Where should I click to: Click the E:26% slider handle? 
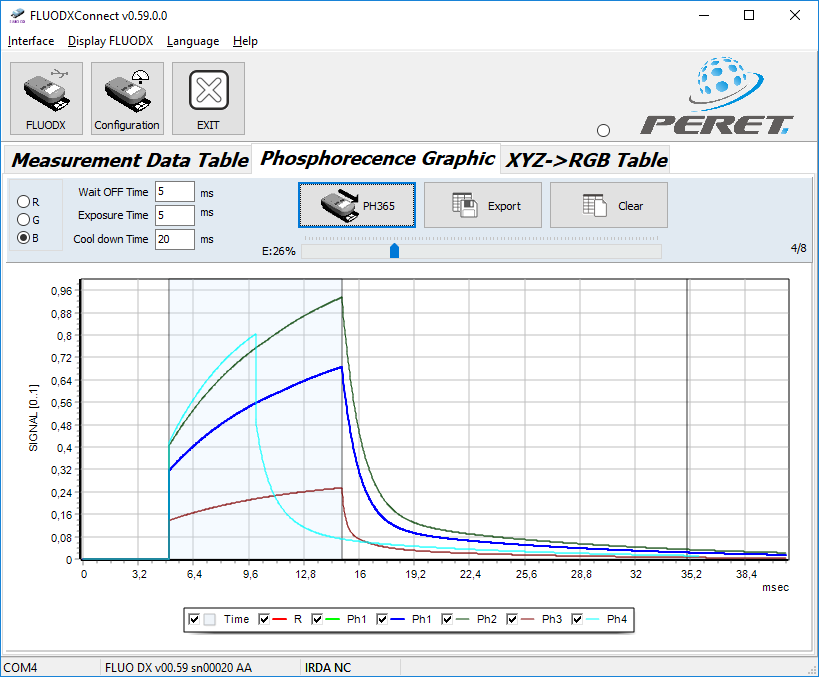pyautogui.click(x=394, y=251)
